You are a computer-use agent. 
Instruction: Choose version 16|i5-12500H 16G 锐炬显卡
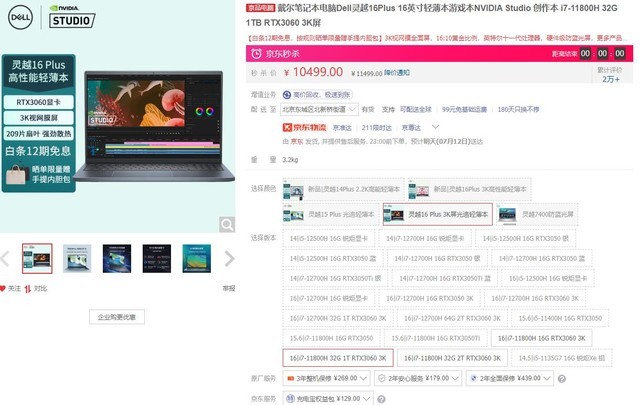click(548, 278)
